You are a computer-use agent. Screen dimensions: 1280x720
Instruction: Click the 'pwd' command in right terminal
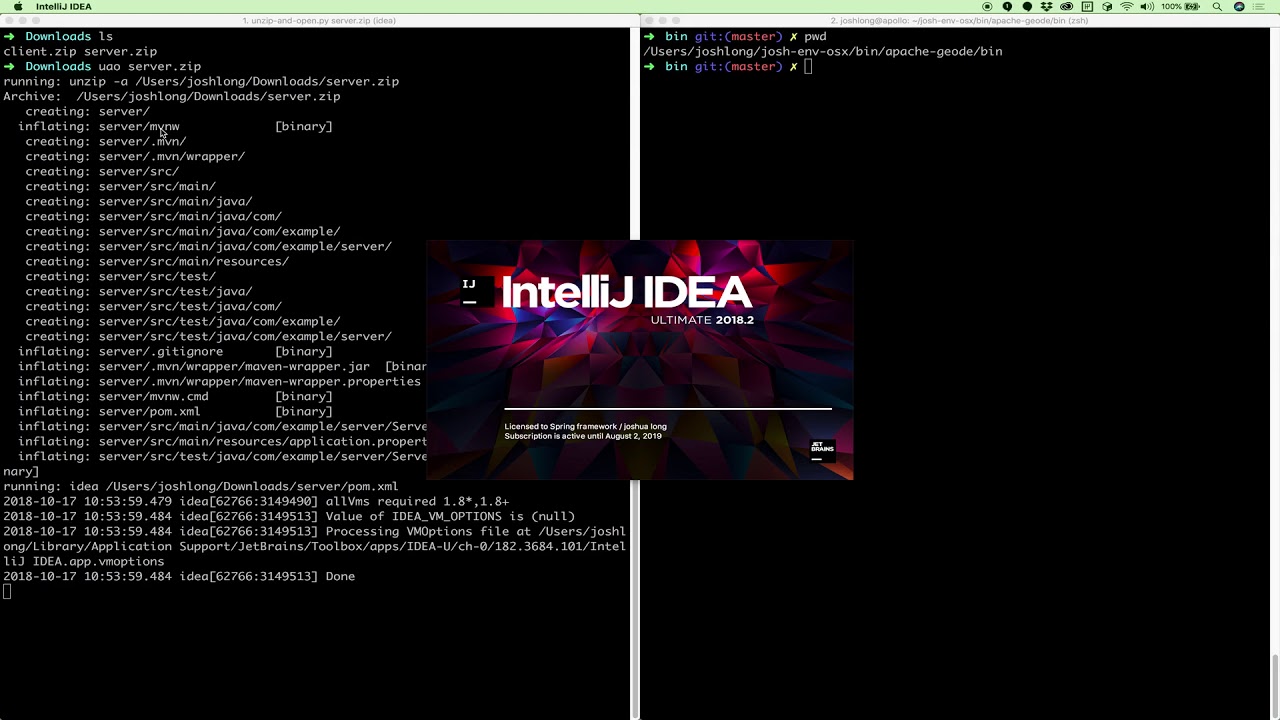[815, 37]
